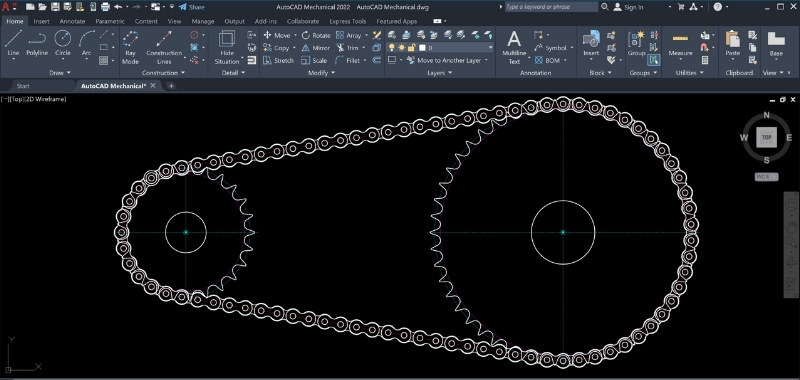
Task: Expand the Detail panel dropdown
Action: tap(233, 73)
